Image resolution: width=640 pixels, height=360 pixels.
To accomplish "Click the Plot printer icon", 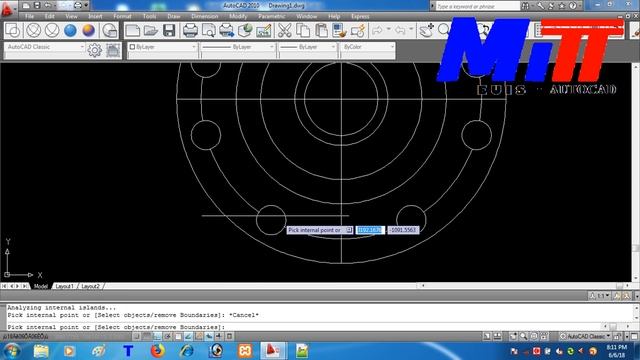I will coord(190,31).
